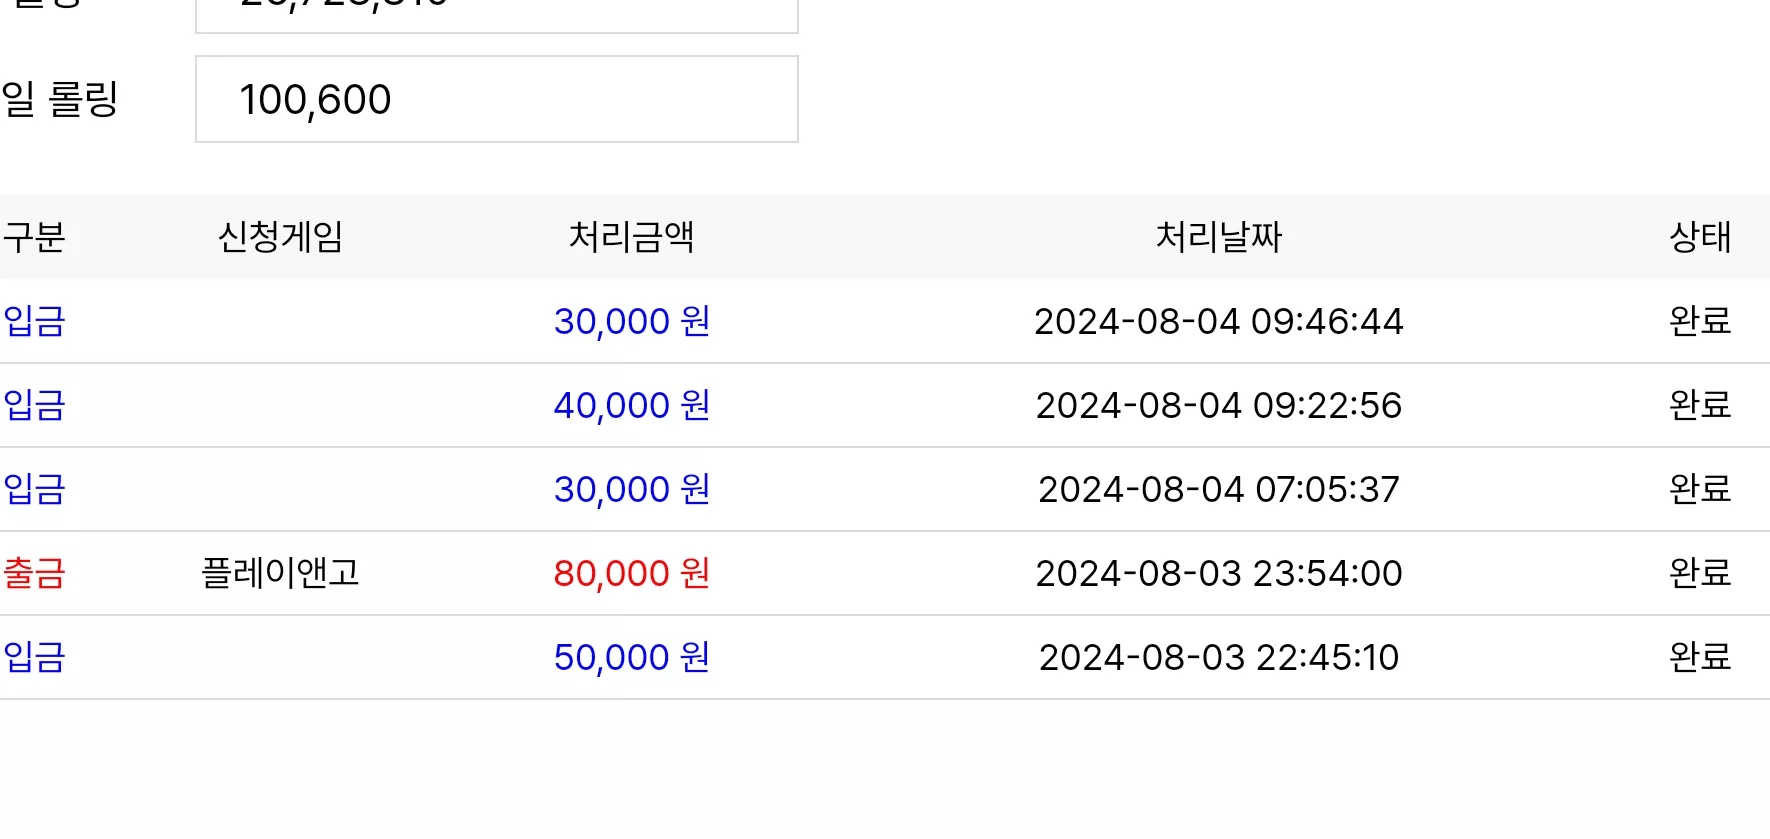
Task: Click the partially visible top input field
Action: [x=497, y=15]
